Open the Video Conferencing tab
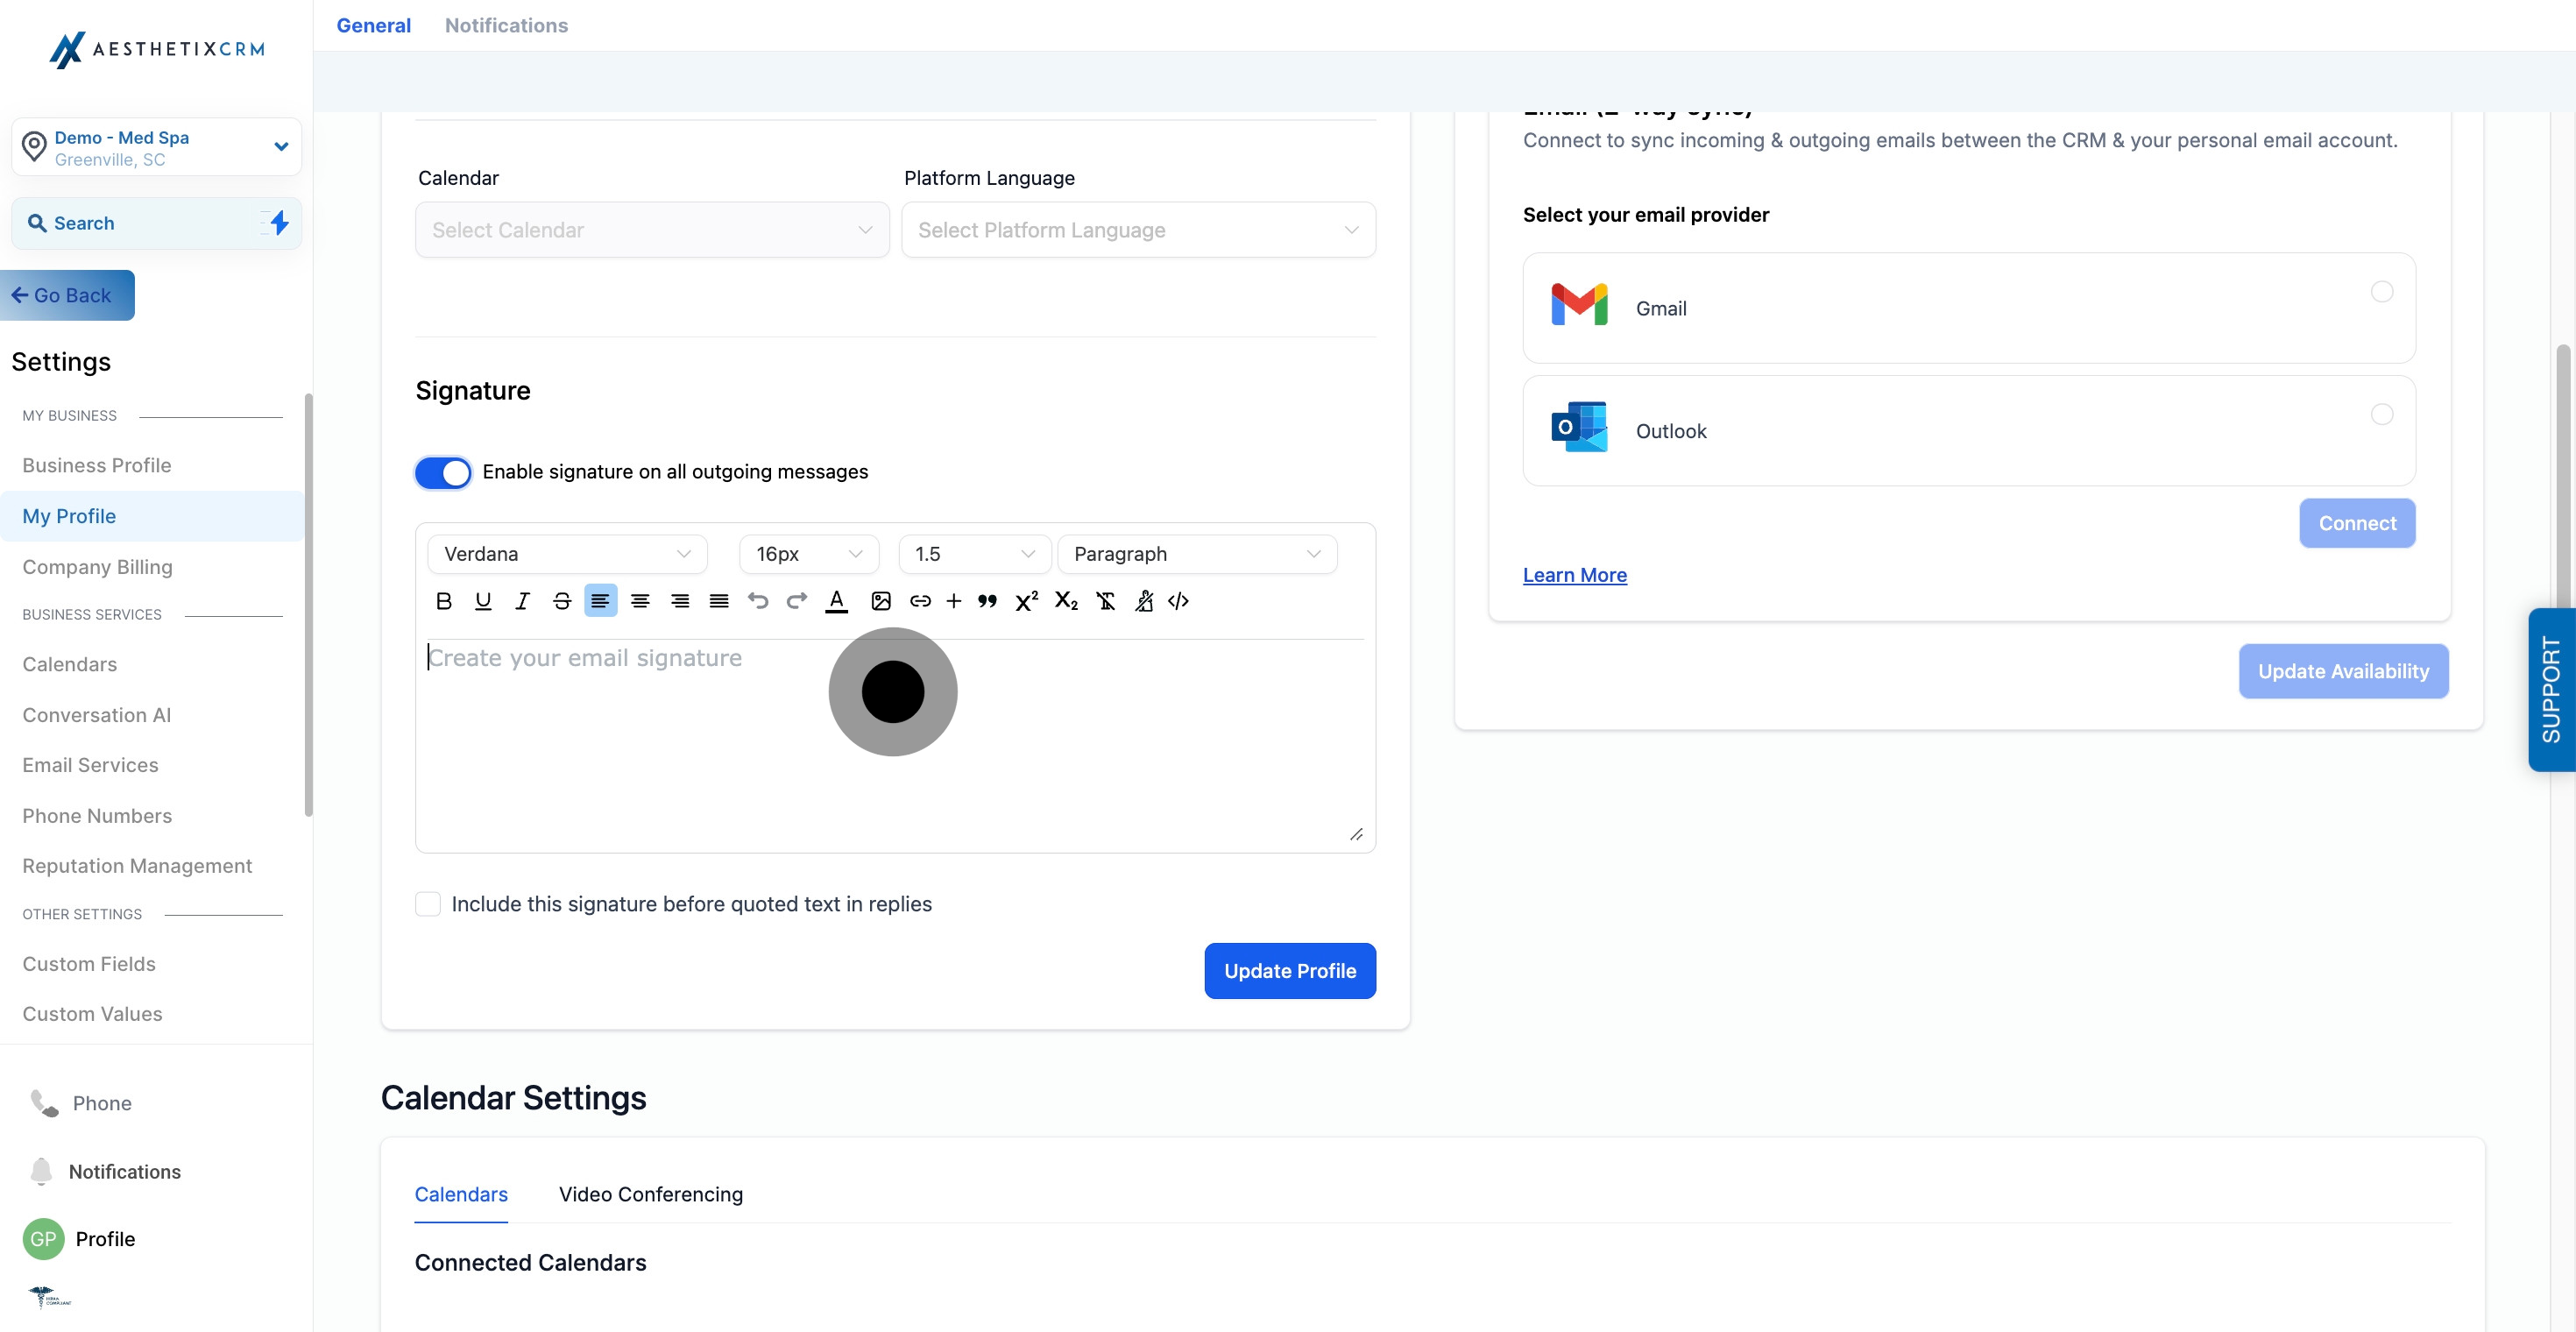 [x=650, y=1194]
